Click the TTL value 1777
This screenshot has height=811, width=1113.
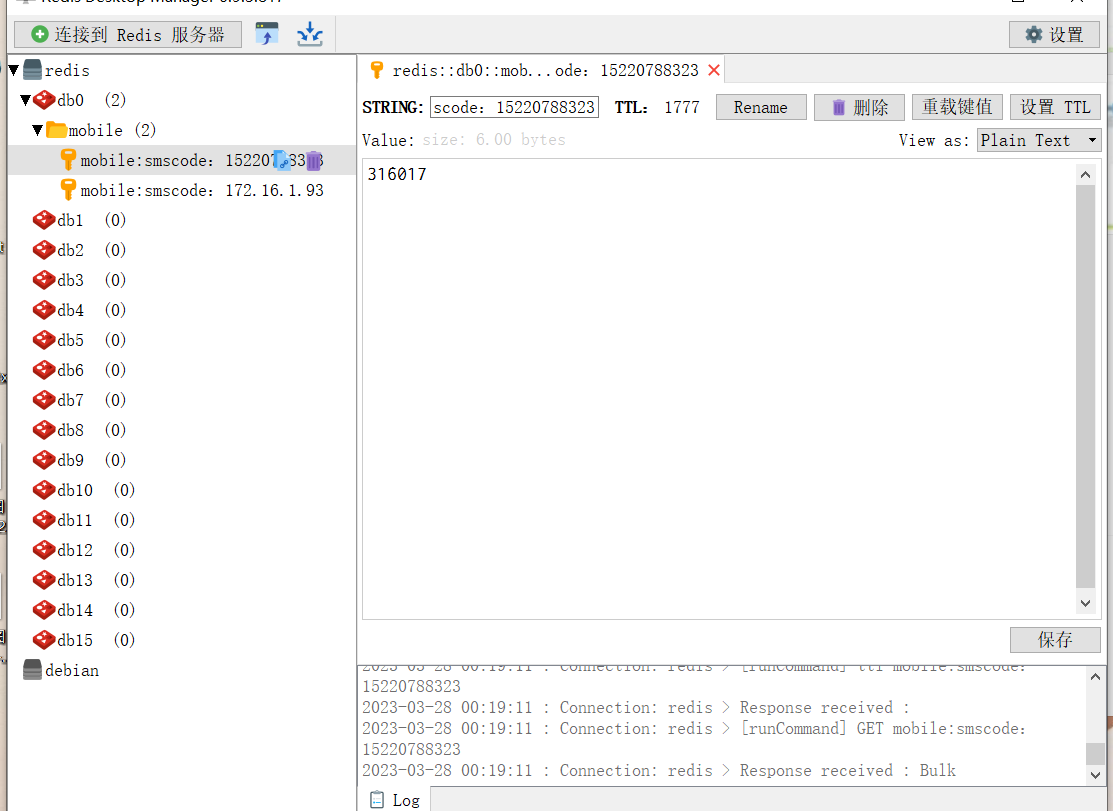pos(681,107)
